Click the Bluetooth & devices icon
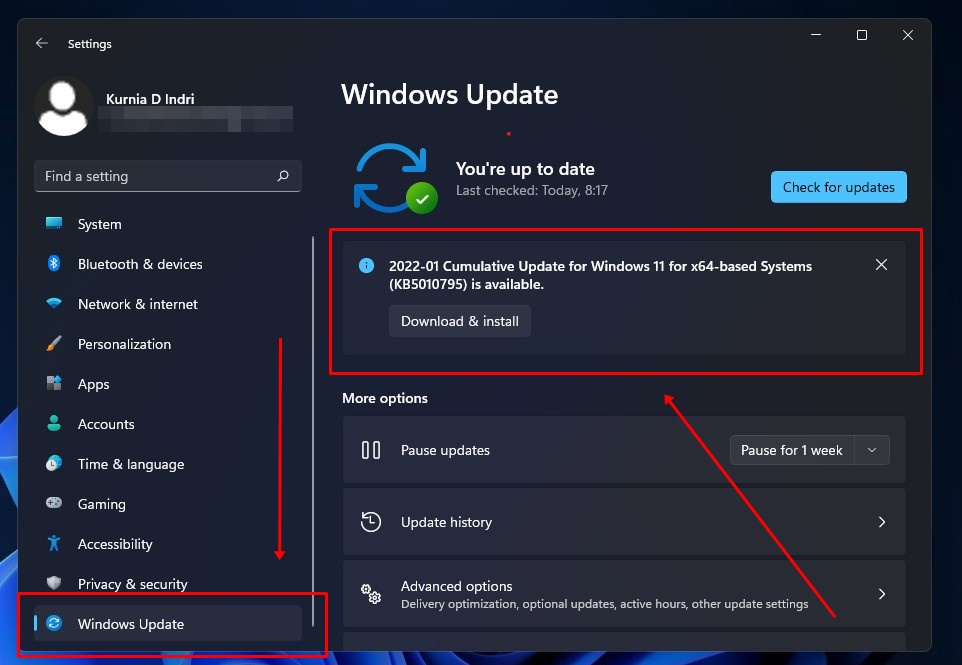This screenshot has width=962, height=665. [54, 264]
